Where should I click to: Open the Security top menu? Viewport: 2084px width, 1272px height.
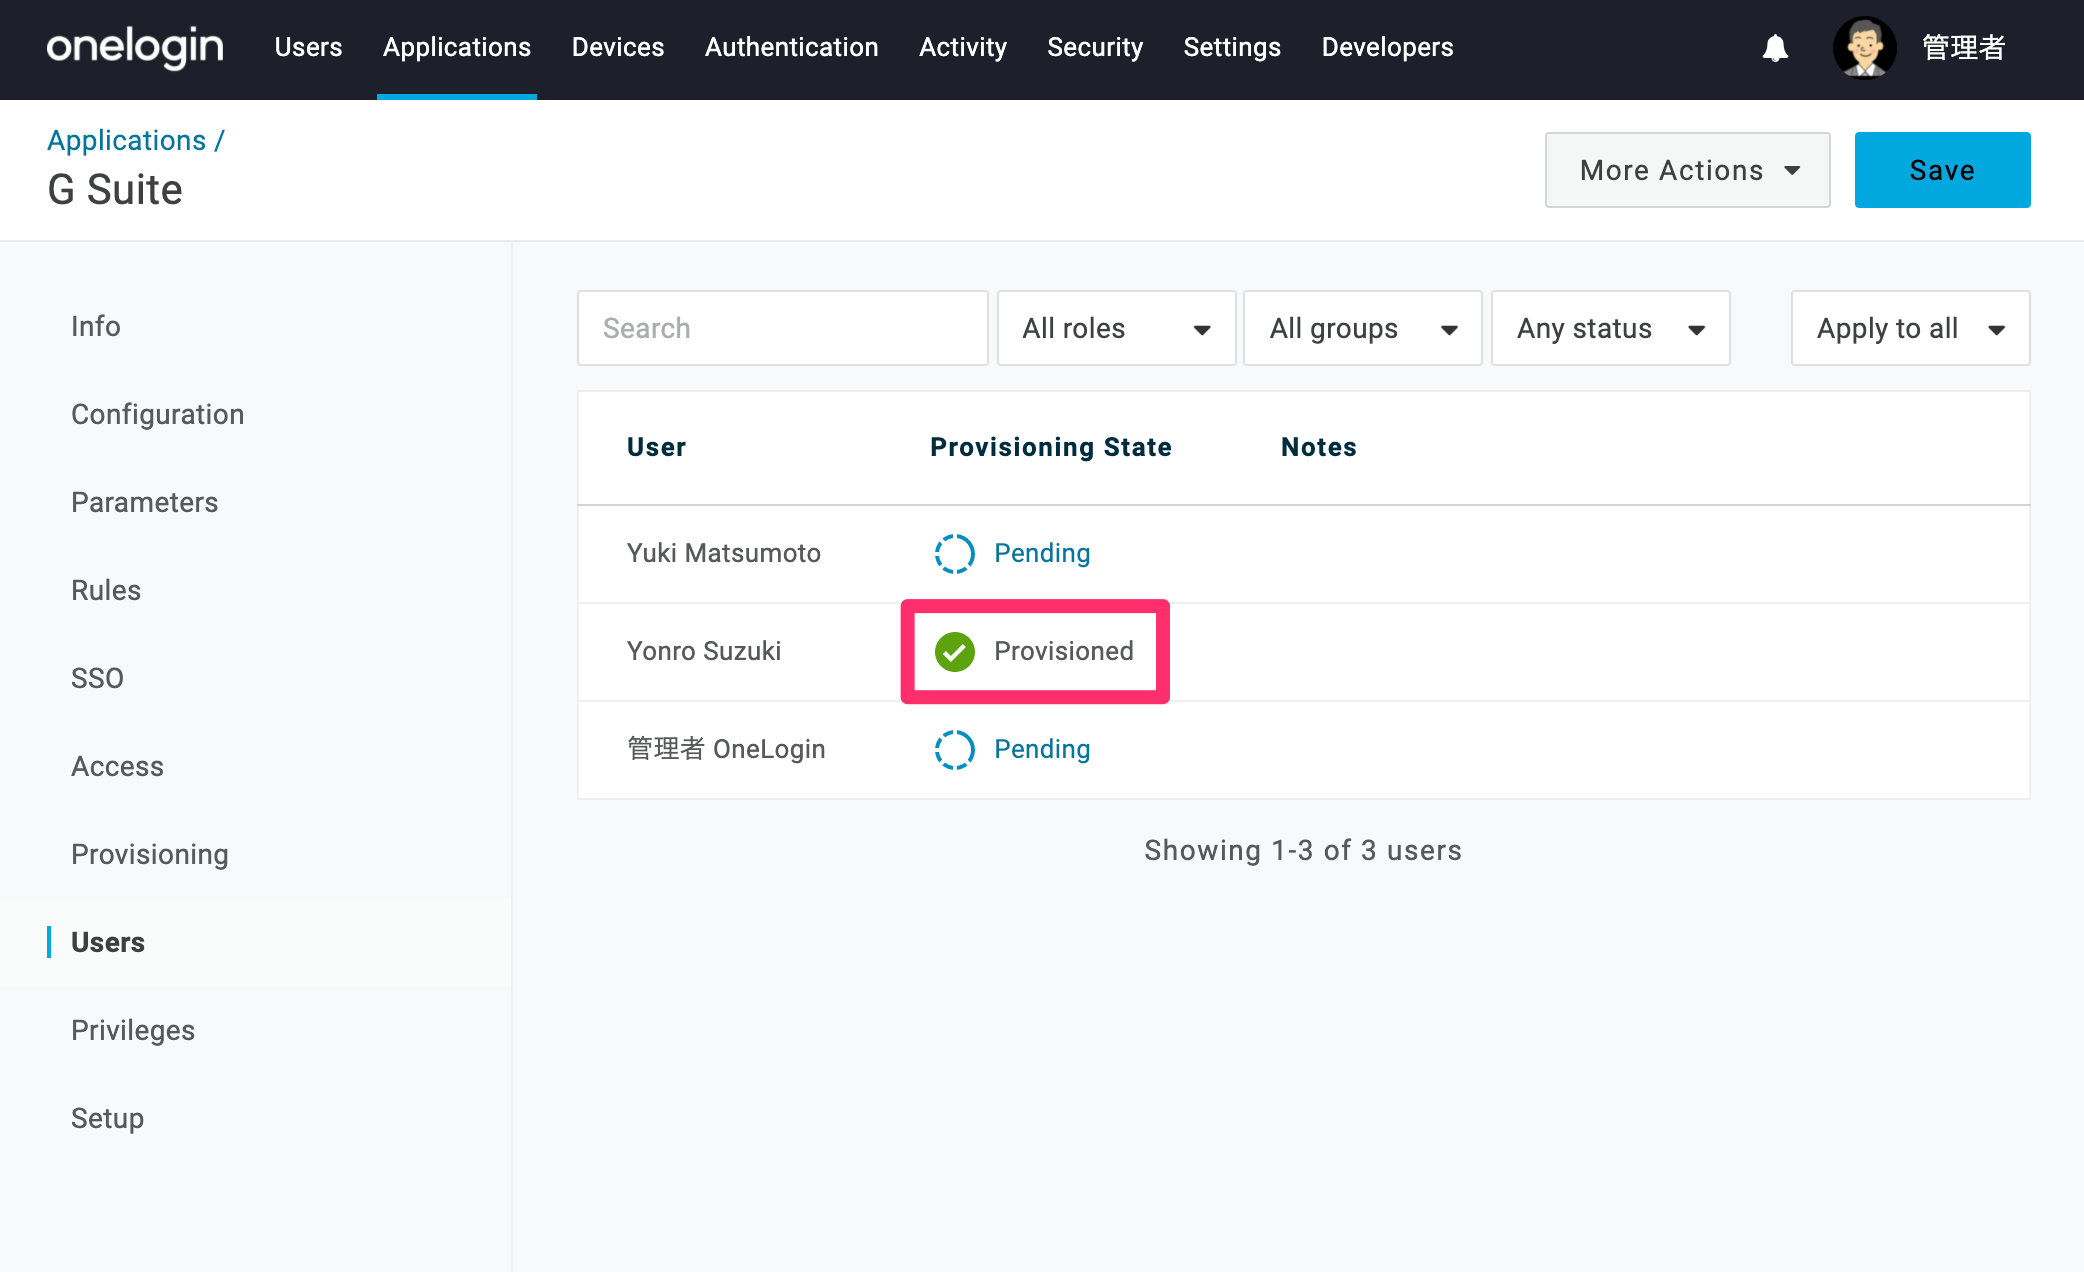coord(1095,47)
